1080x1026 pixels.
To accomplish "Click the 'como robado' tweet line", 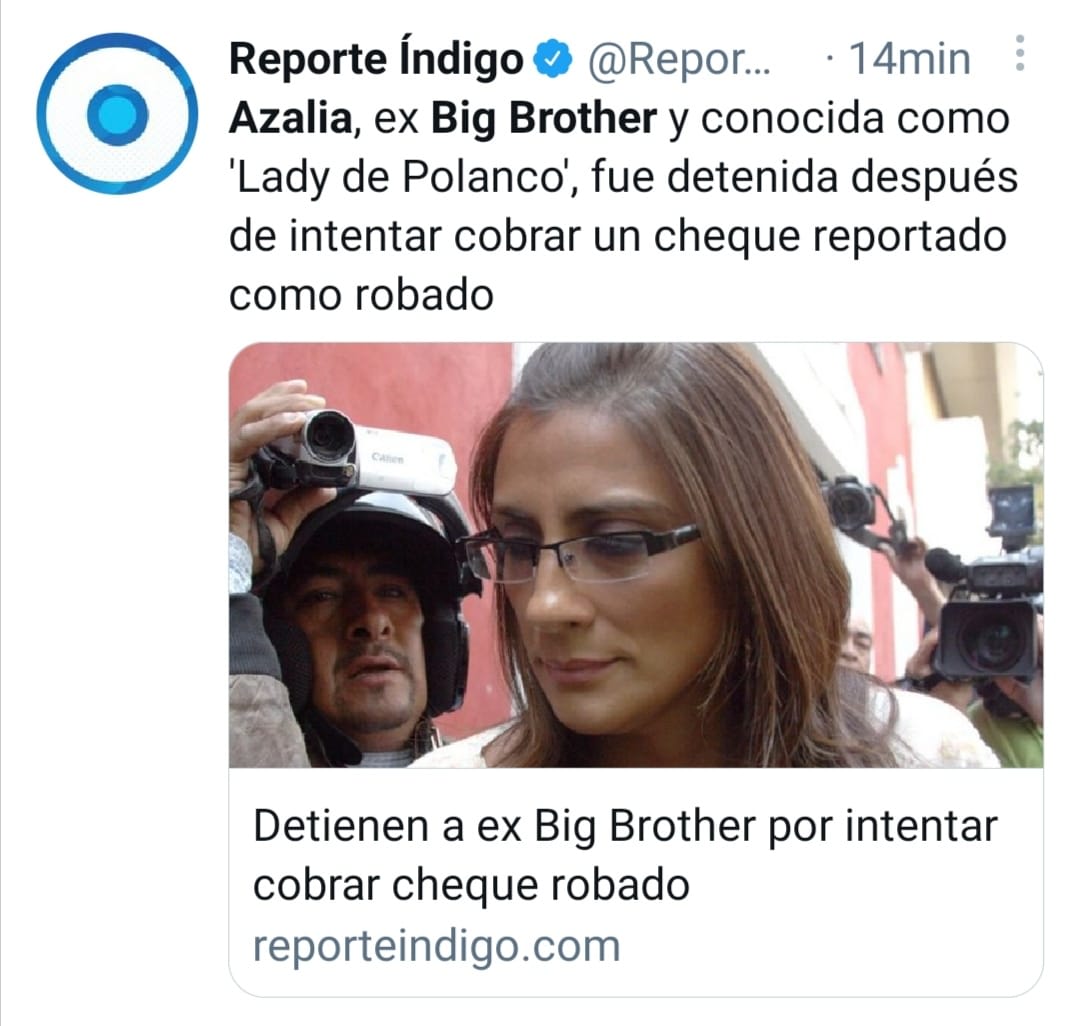I will [x=361, y=295].
